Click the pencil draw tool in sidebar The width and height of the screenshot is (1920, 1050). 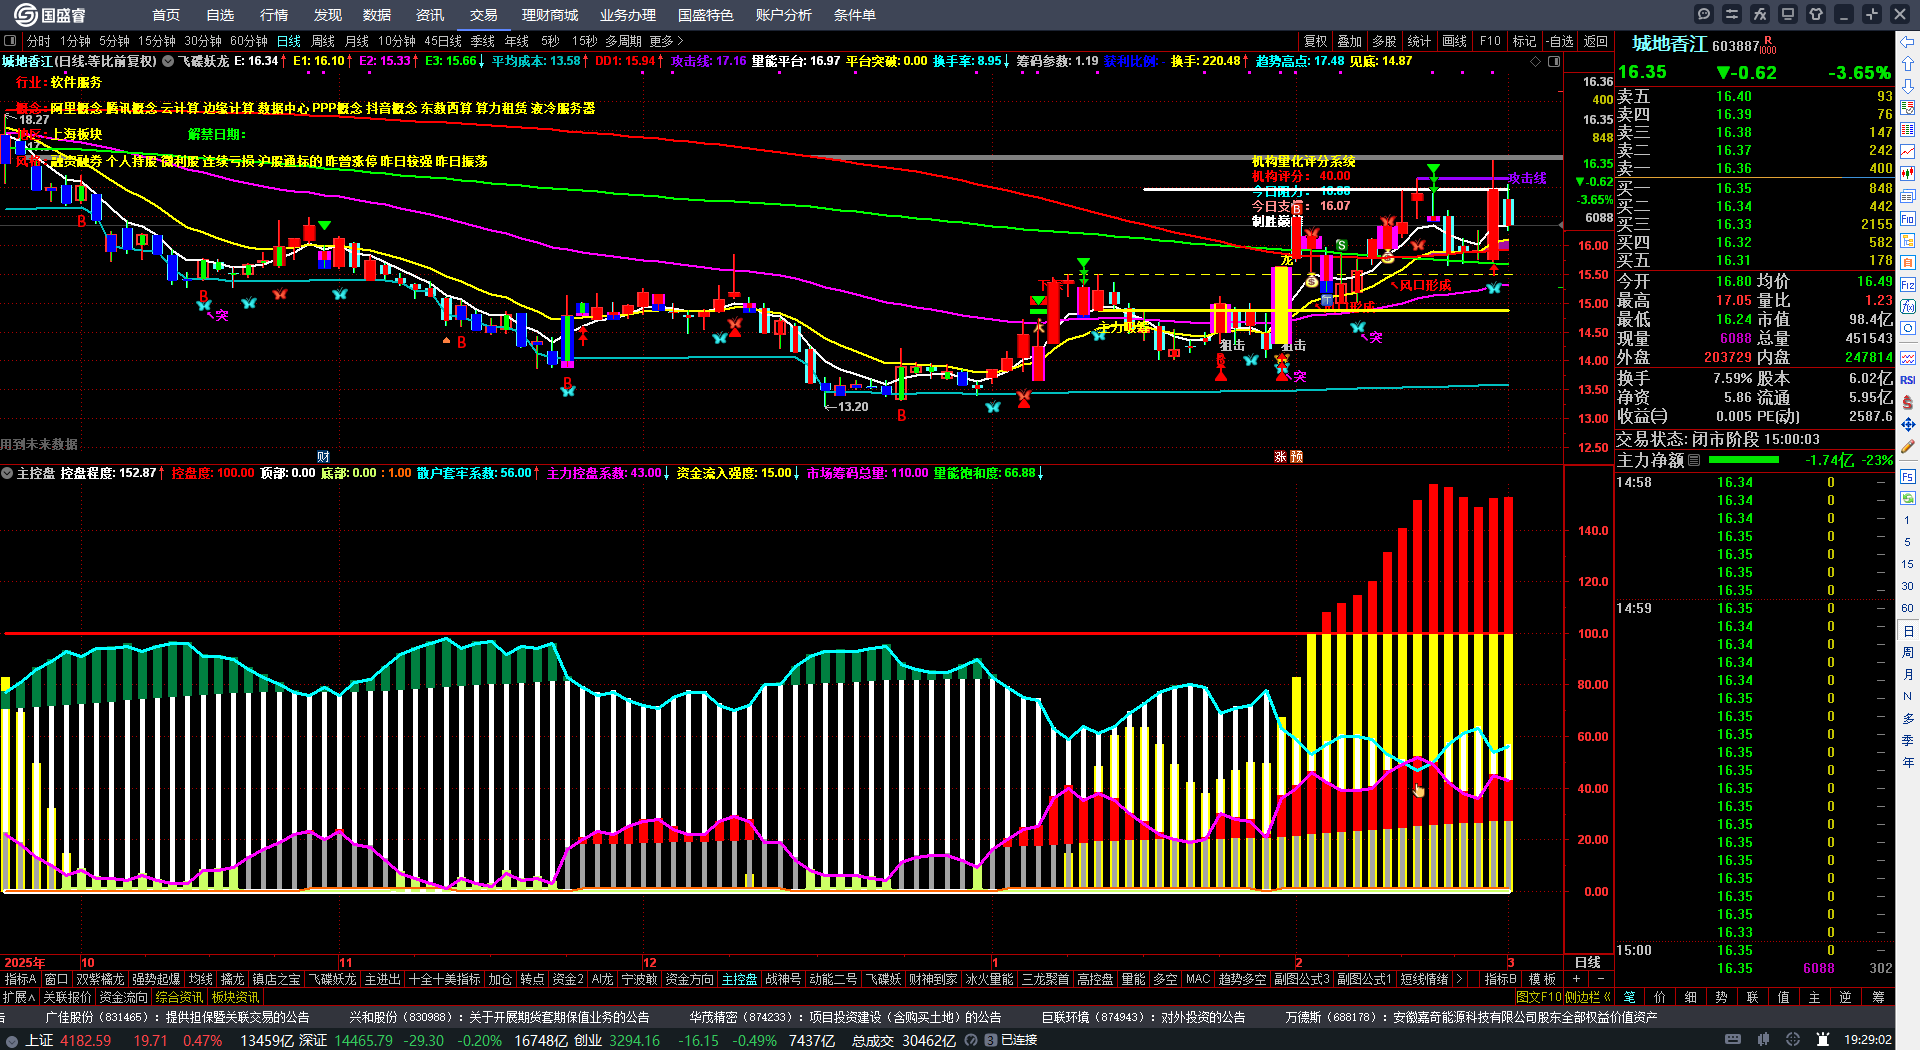pos(1908,446)
